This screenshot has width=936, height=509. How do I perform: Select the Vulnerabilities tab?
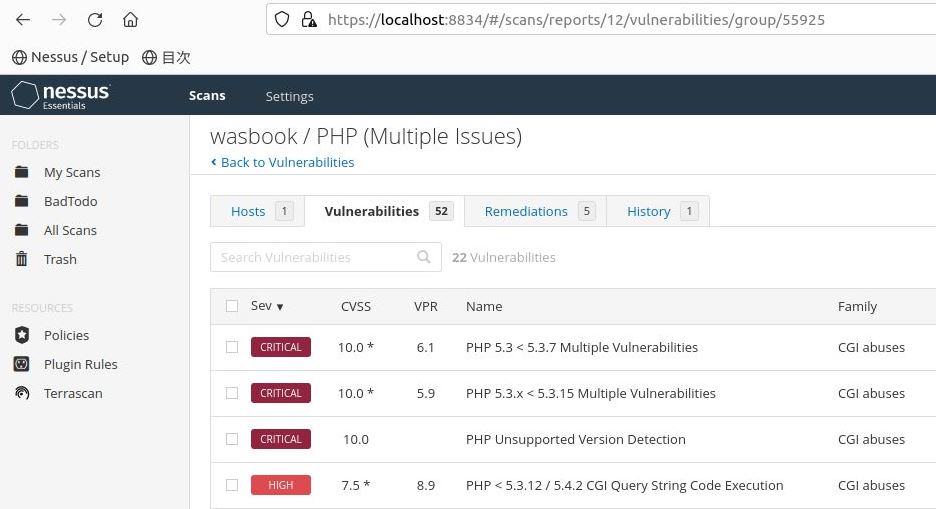tap(384, 211)
